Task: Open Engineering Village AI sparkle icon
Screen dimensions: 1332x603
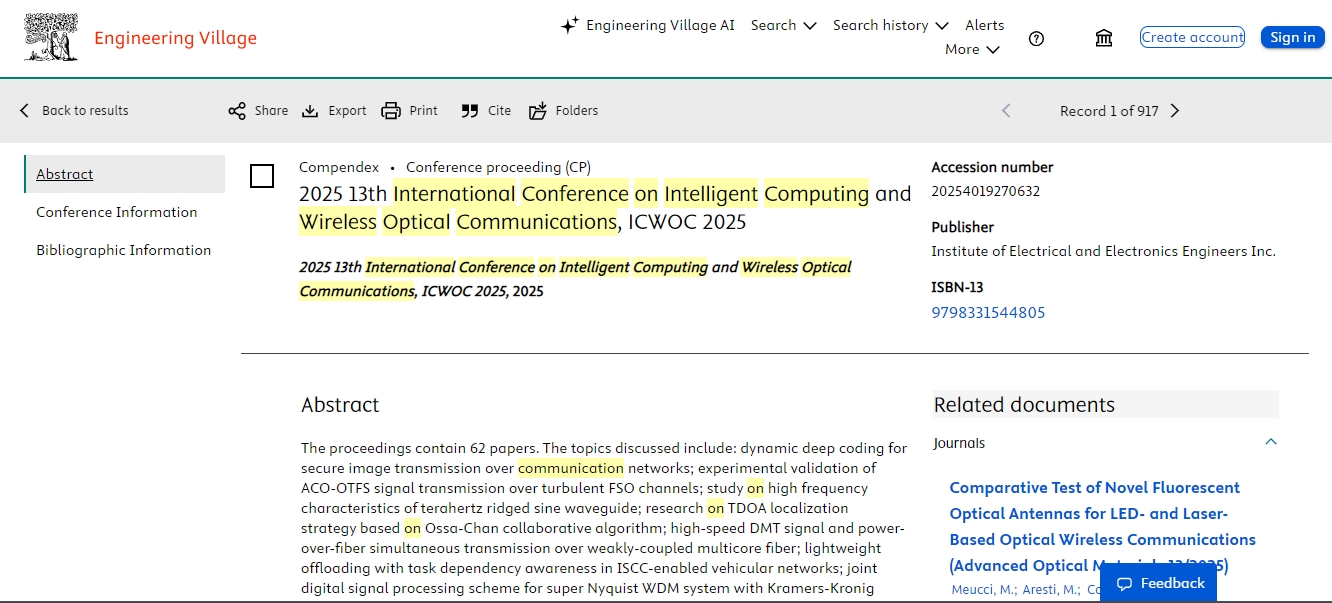Action: (x=569, y=26)
